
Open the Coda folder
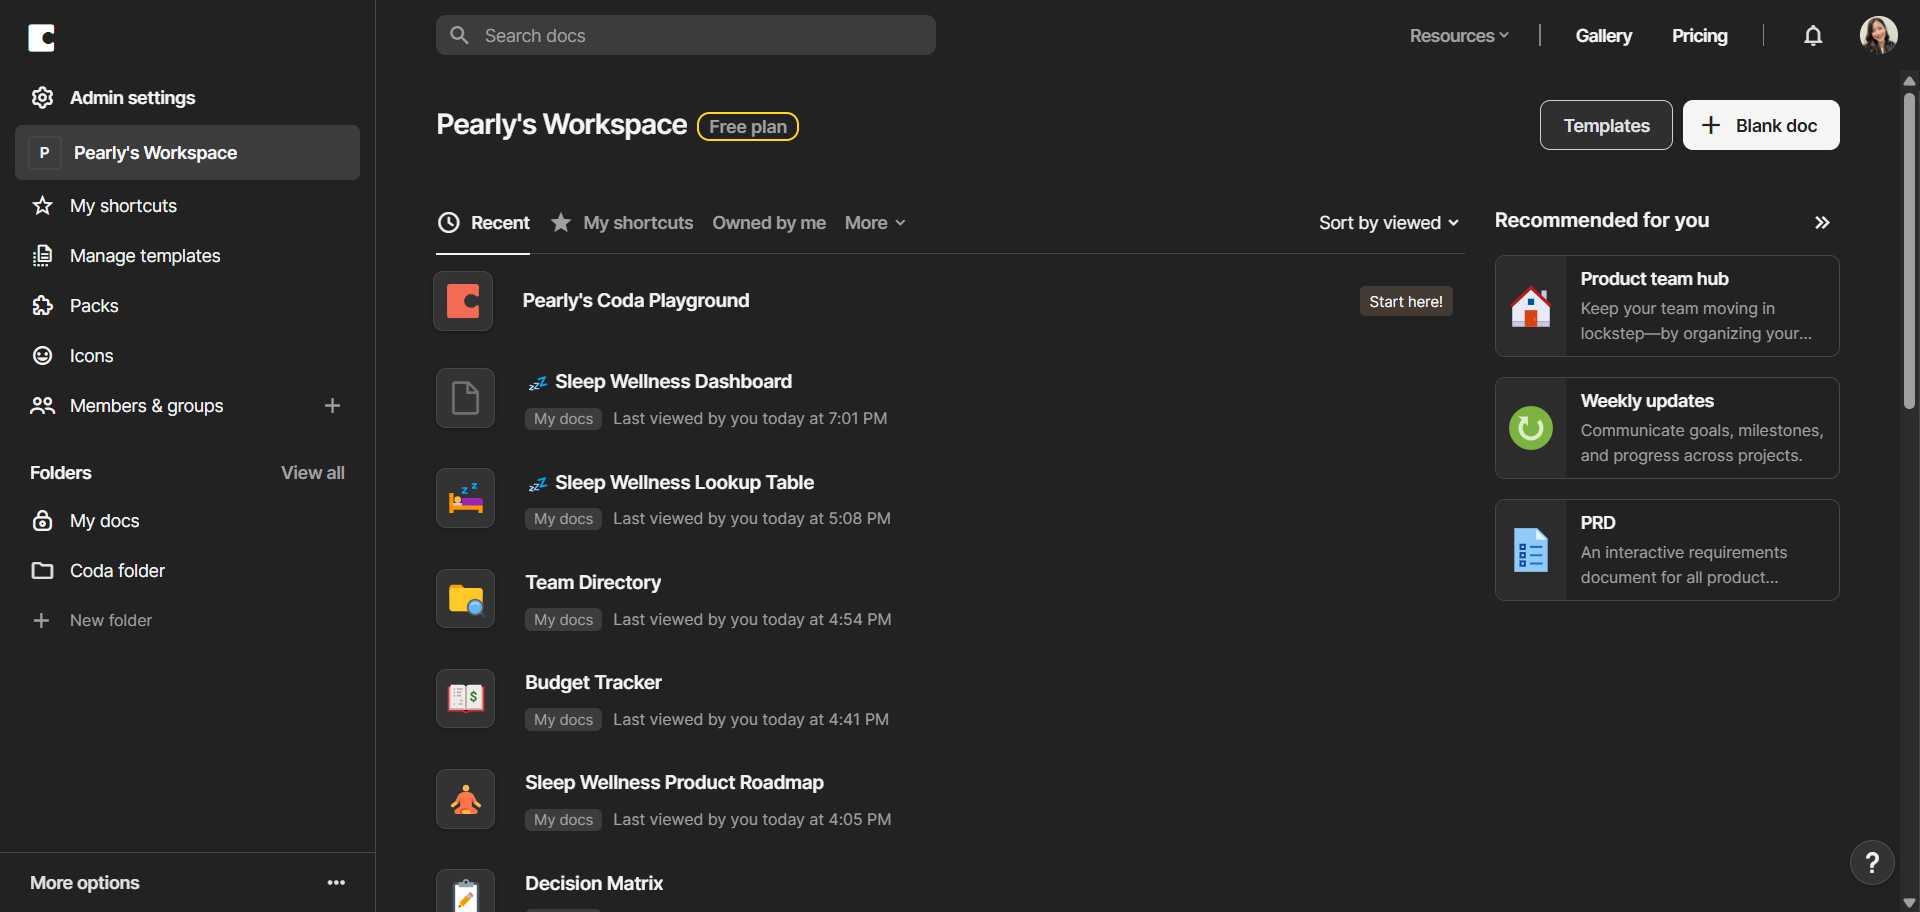point(117,570)
